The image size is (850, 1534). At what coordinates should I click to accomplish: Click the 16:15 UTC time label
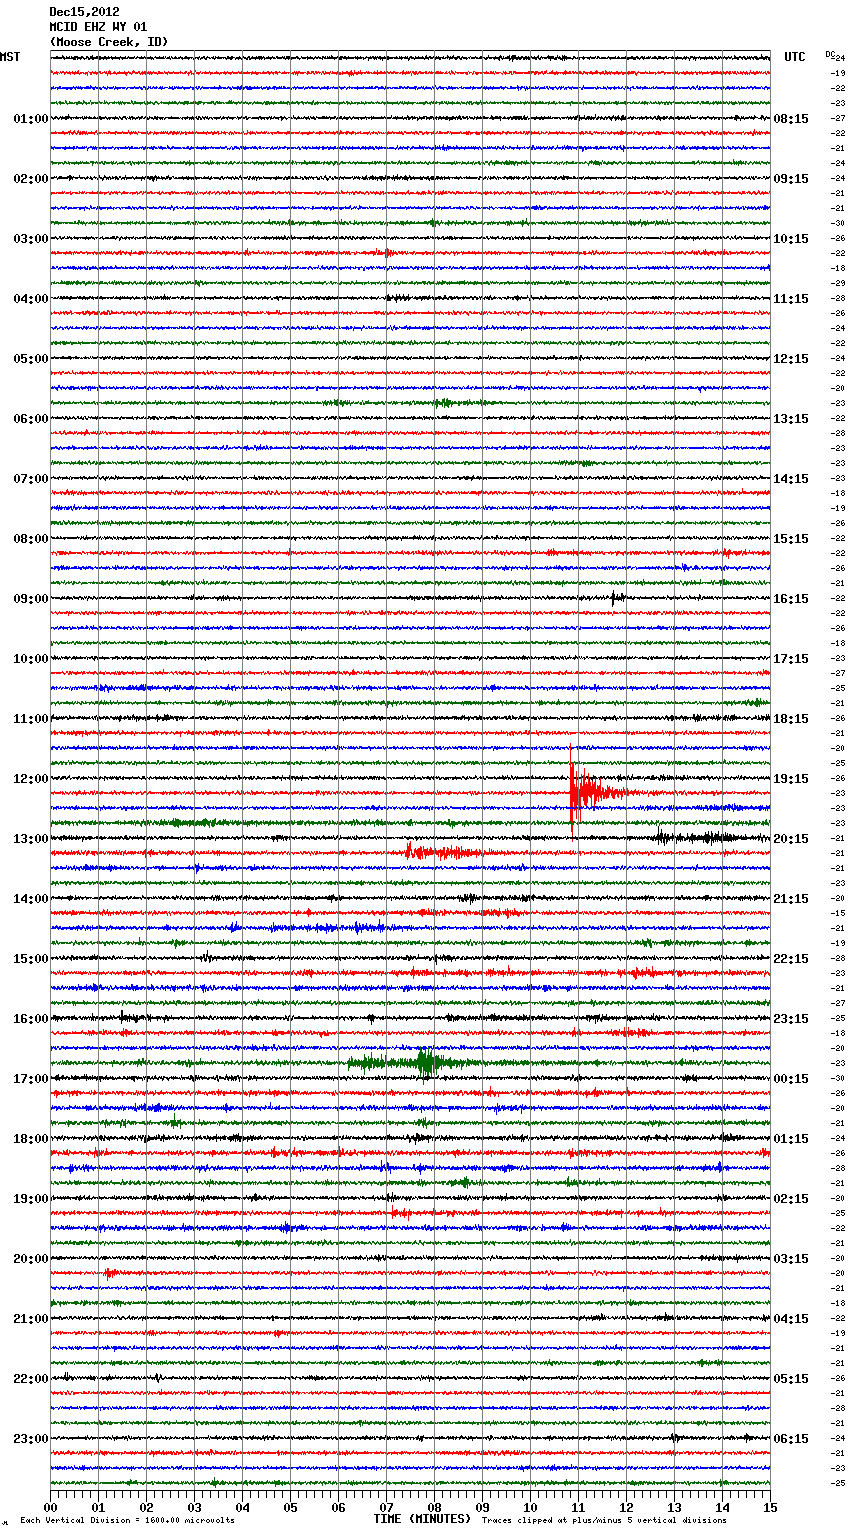click(791, 599)
